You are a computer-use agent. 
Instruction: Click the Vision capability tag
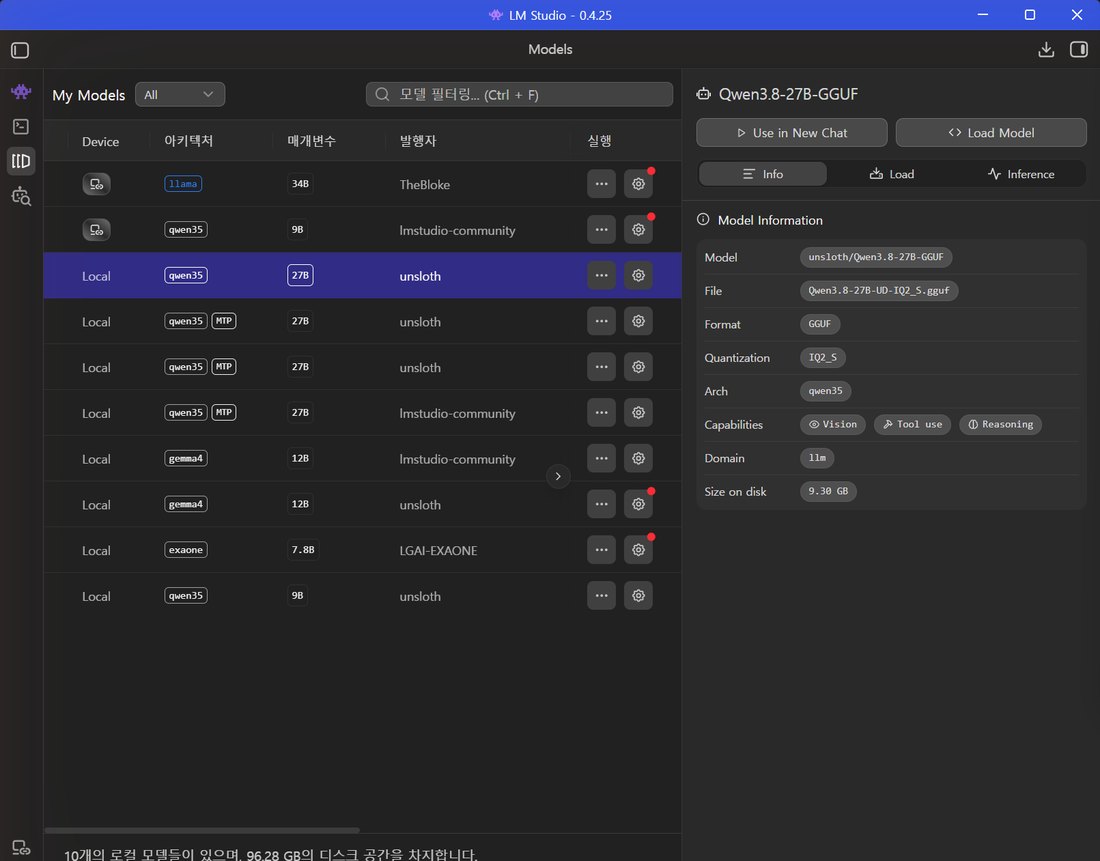(833, 425)
